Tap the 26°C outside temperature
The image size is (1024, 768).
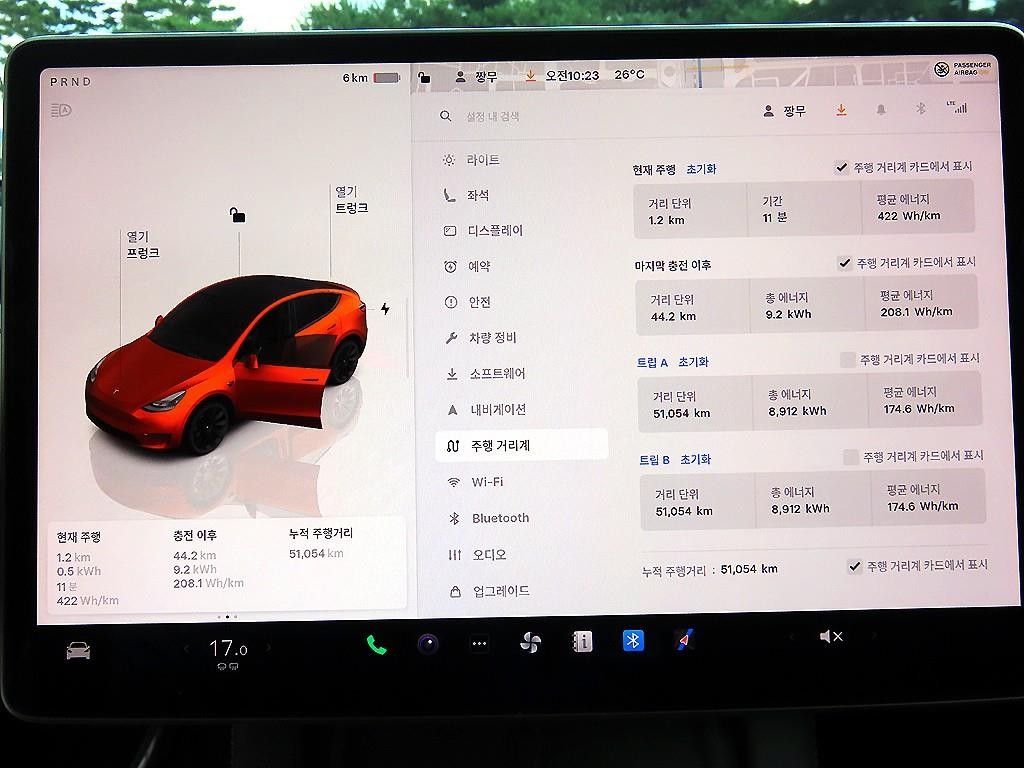(x=630, y=74)
